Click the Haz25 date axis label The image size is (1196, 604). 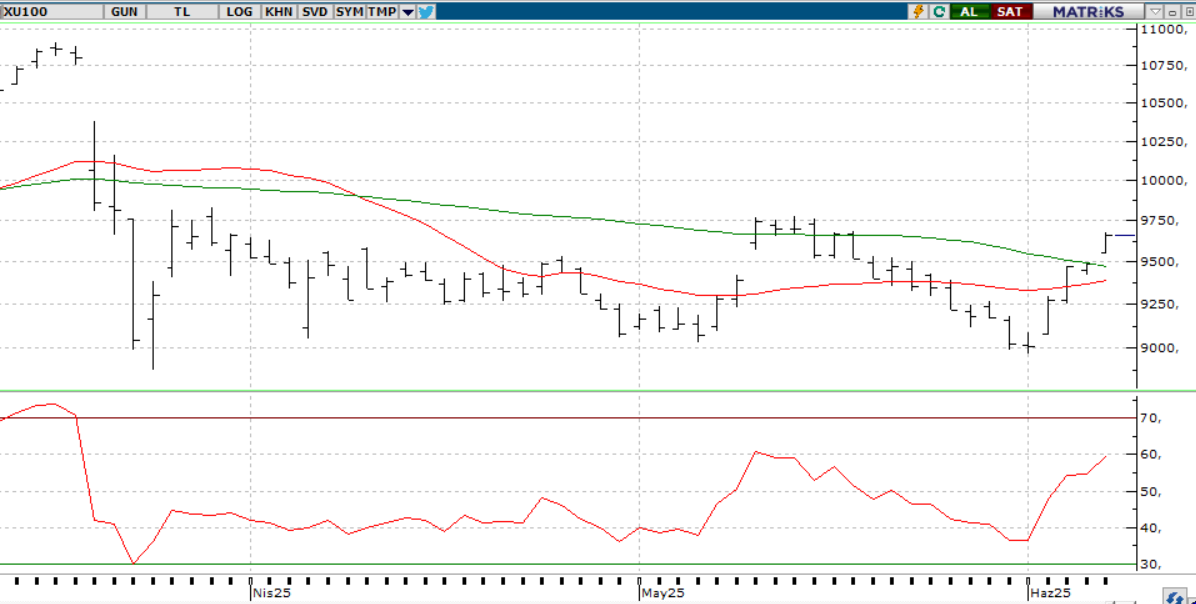coord(1050,593)
